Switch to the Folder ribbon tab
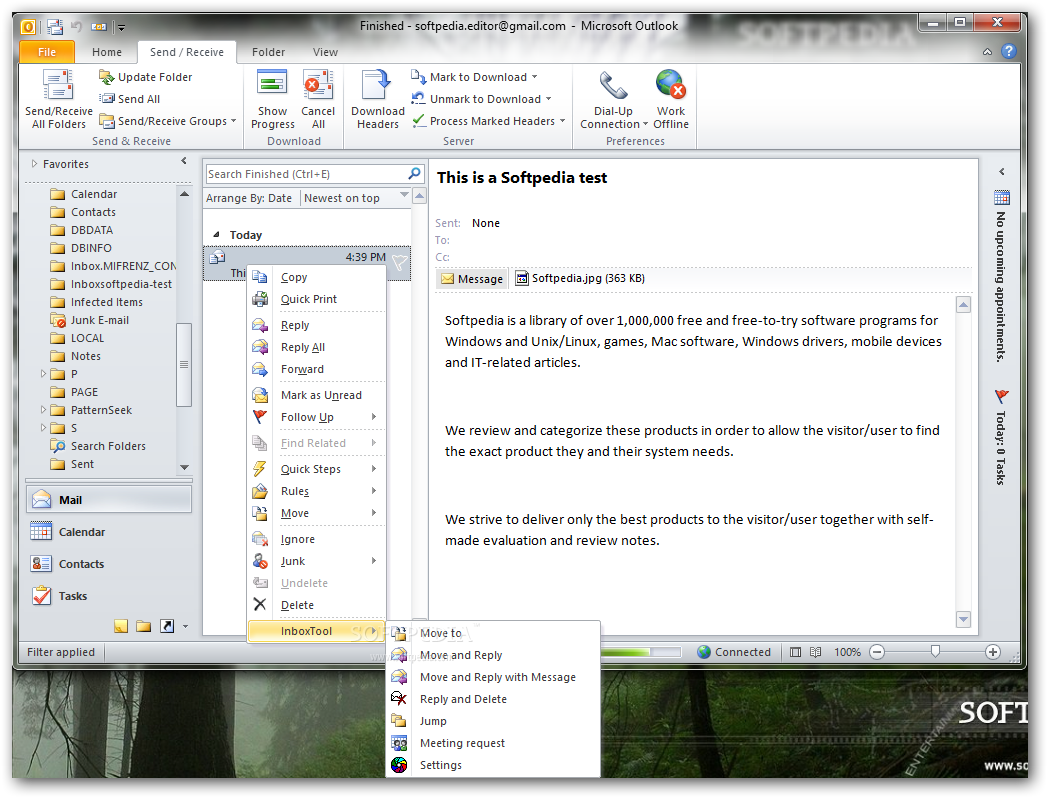 coord(268,51)
